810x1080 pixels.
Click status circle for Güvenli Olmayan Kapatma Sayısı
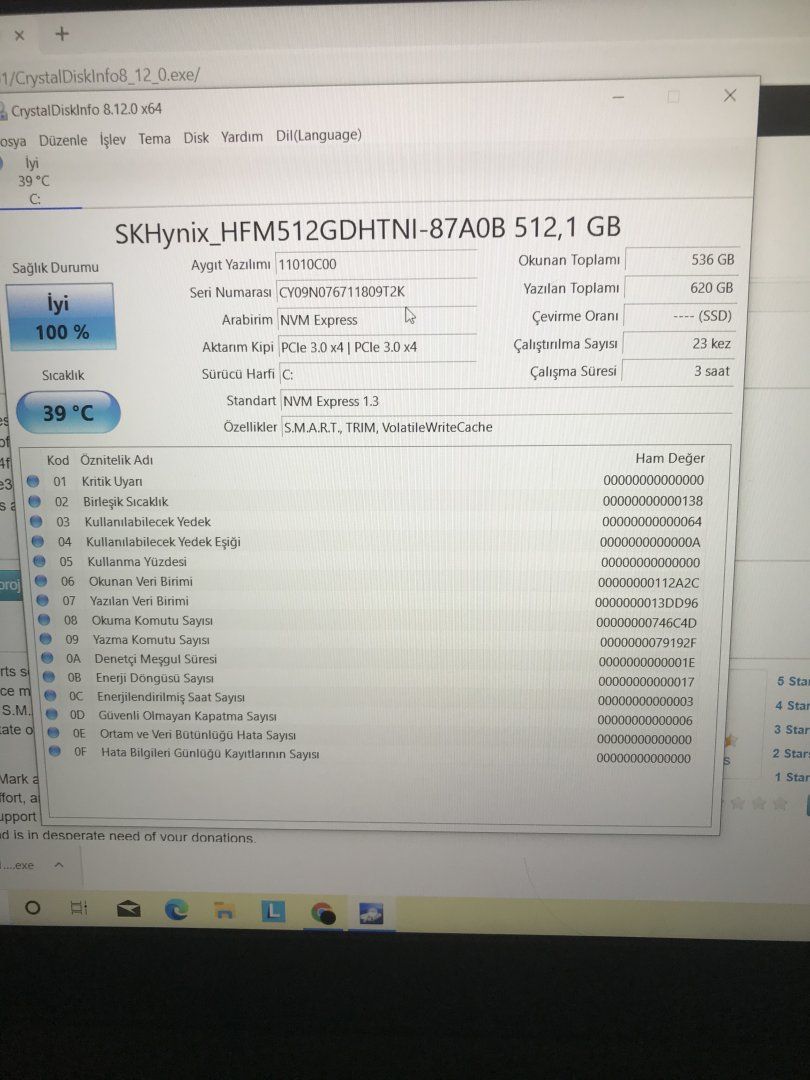tap(52, 715)
